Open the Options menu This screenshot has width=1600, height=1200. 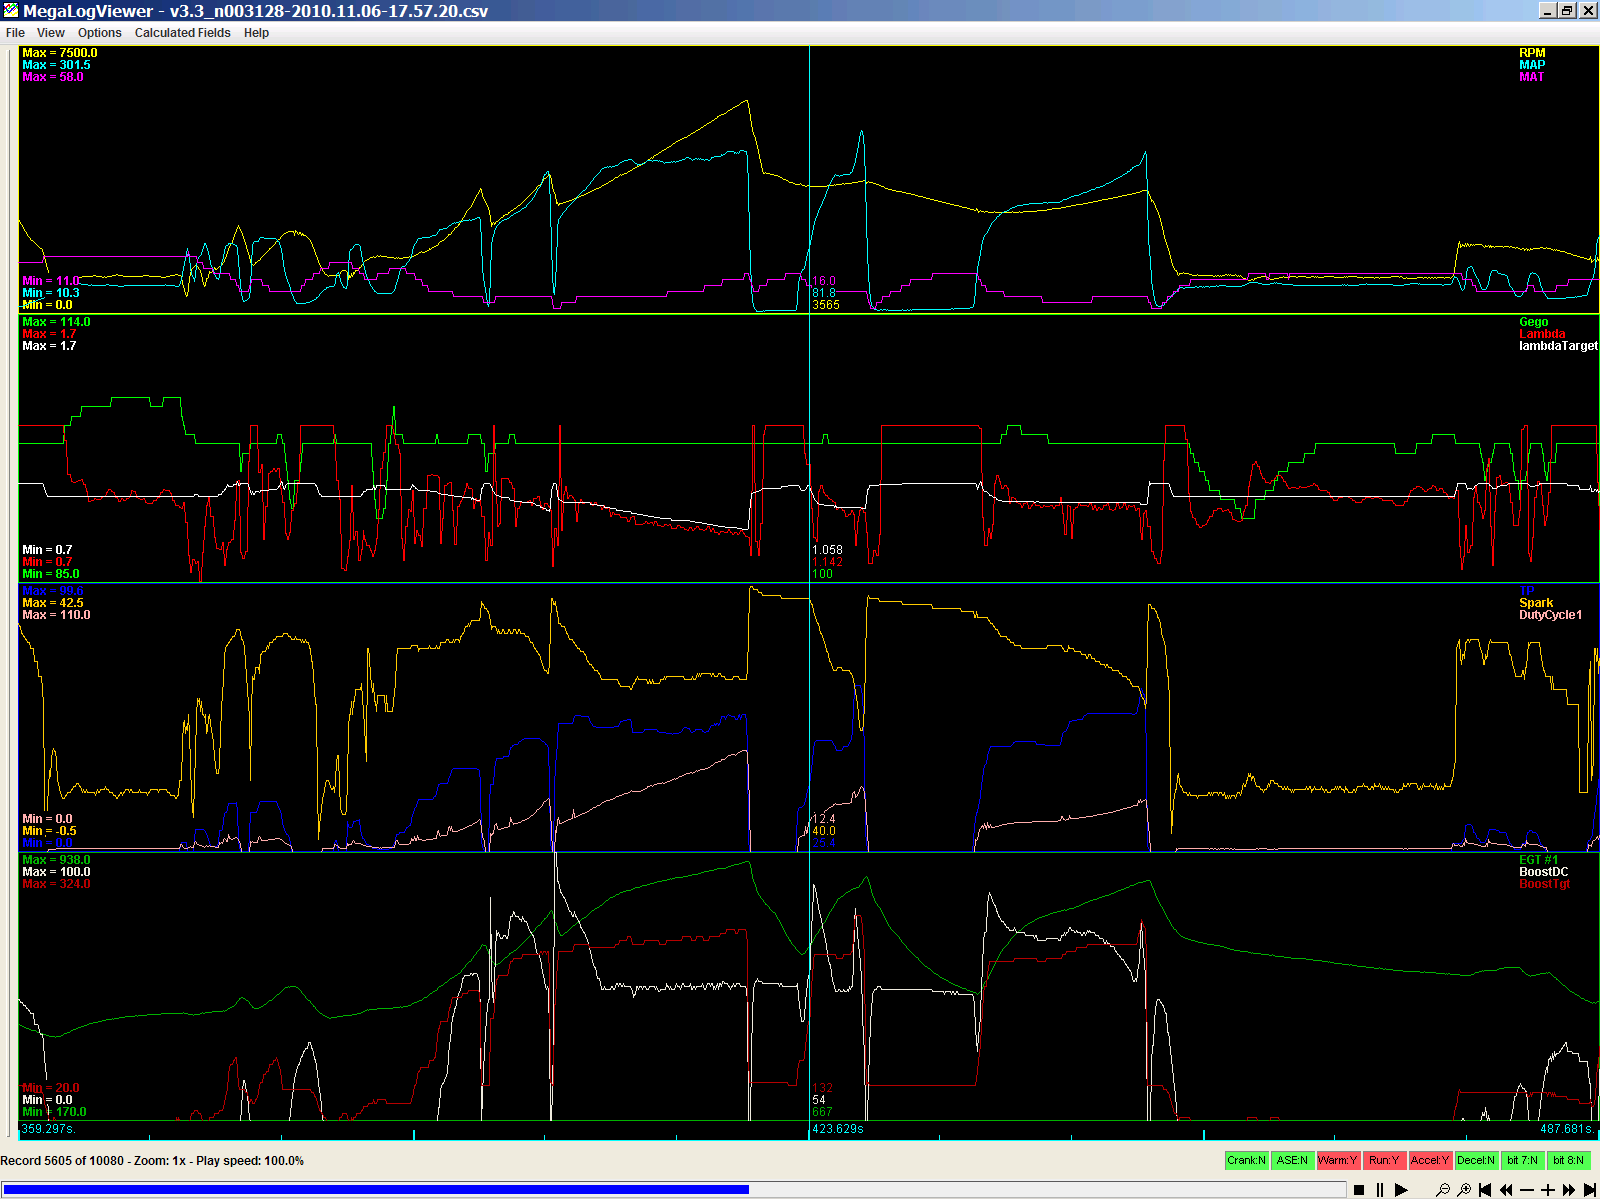click(100, 33)
